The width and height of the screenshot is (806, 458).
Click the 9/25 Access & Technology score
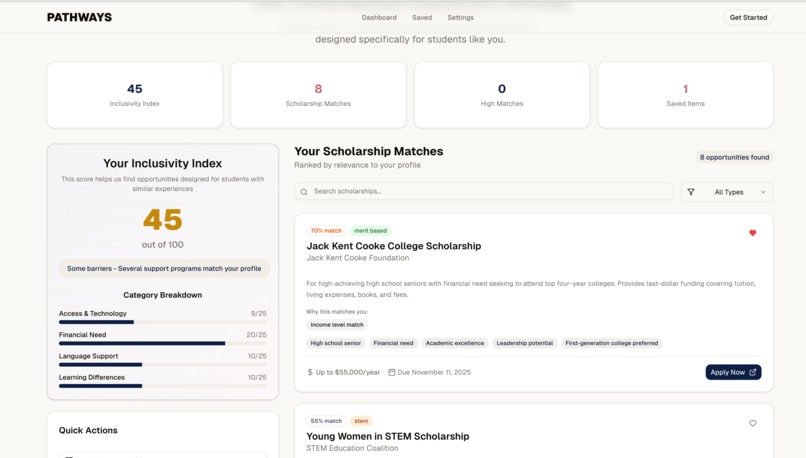259,314
